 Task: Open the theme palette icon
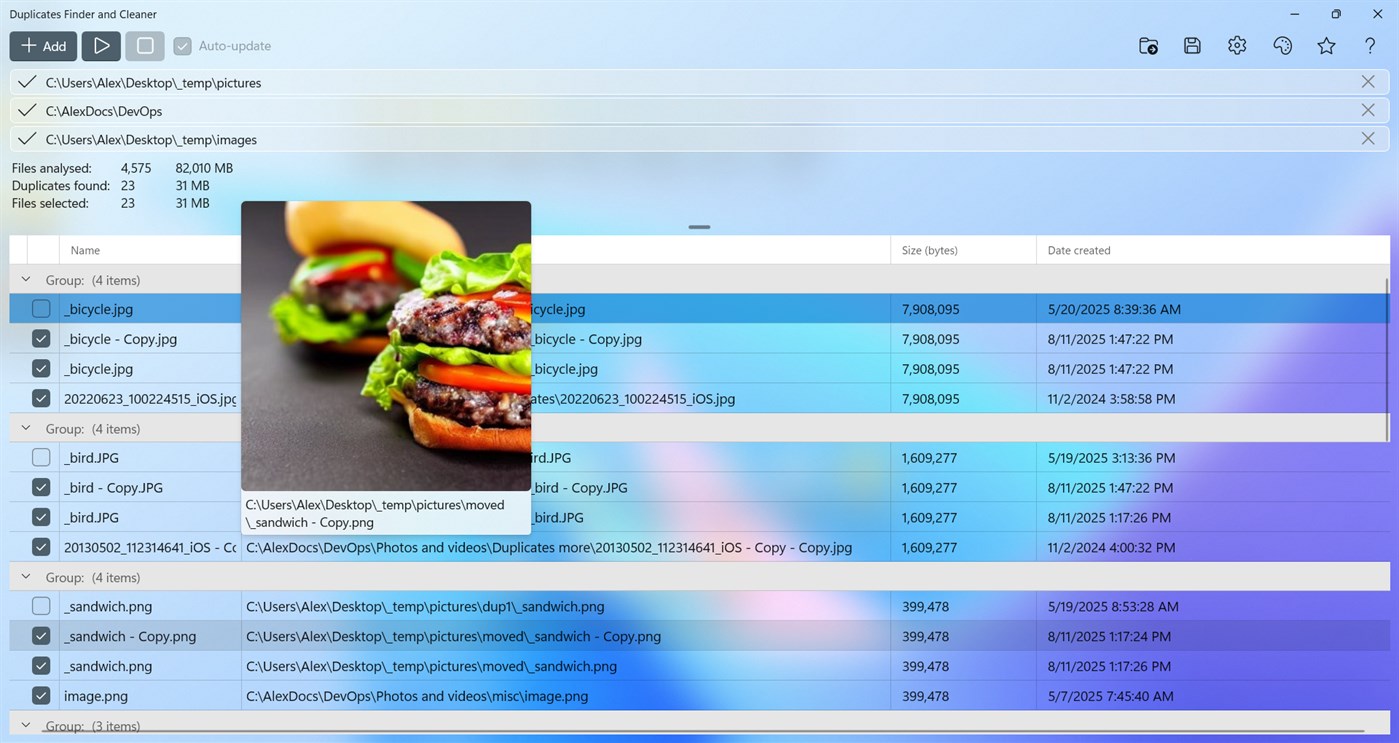[1282, 45]
